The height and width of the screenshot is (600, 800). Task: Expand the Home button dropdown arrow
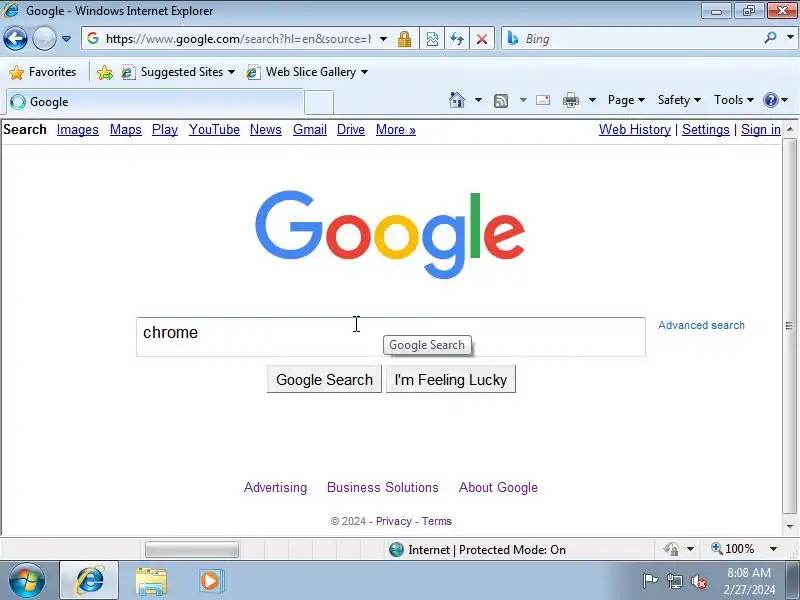click(478, 100)
